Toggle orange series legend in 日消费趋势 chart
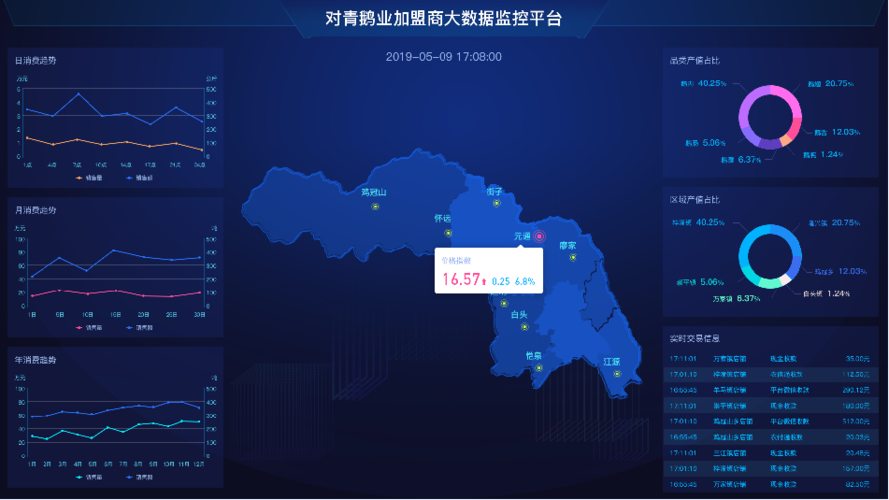Image resolution: width=889 pixels, height=500 pixels. click(89, 177)
